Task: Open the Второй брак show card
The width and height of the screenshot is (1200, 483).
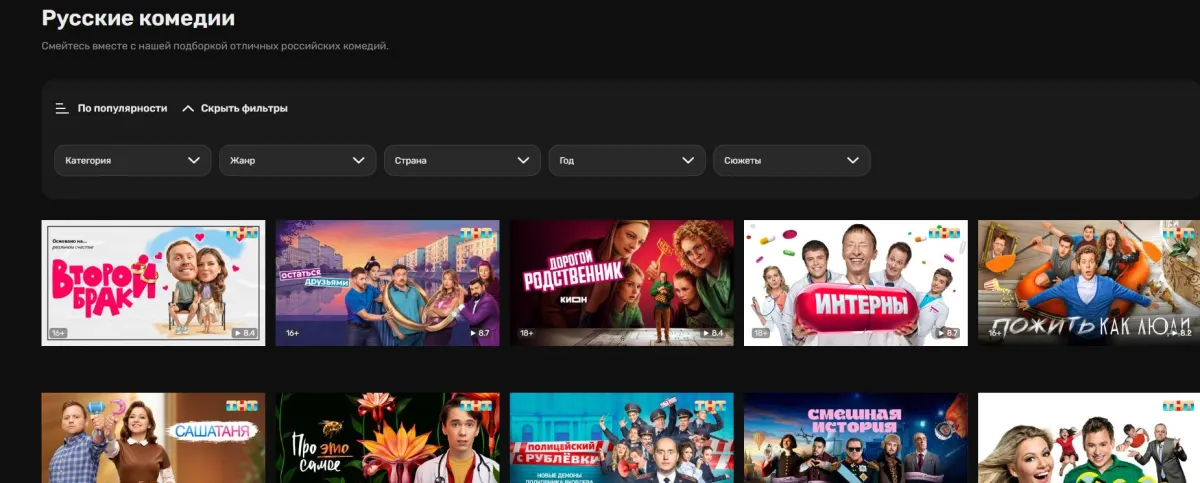Action: (x=153, y=283)
